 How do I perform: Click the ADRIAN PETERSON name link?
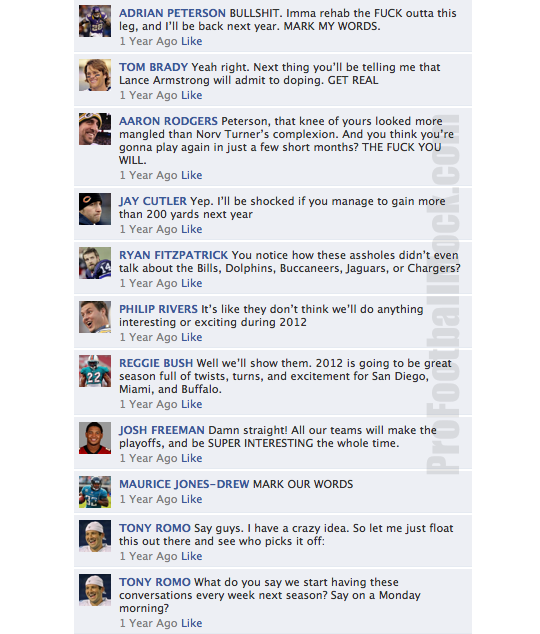172,13
